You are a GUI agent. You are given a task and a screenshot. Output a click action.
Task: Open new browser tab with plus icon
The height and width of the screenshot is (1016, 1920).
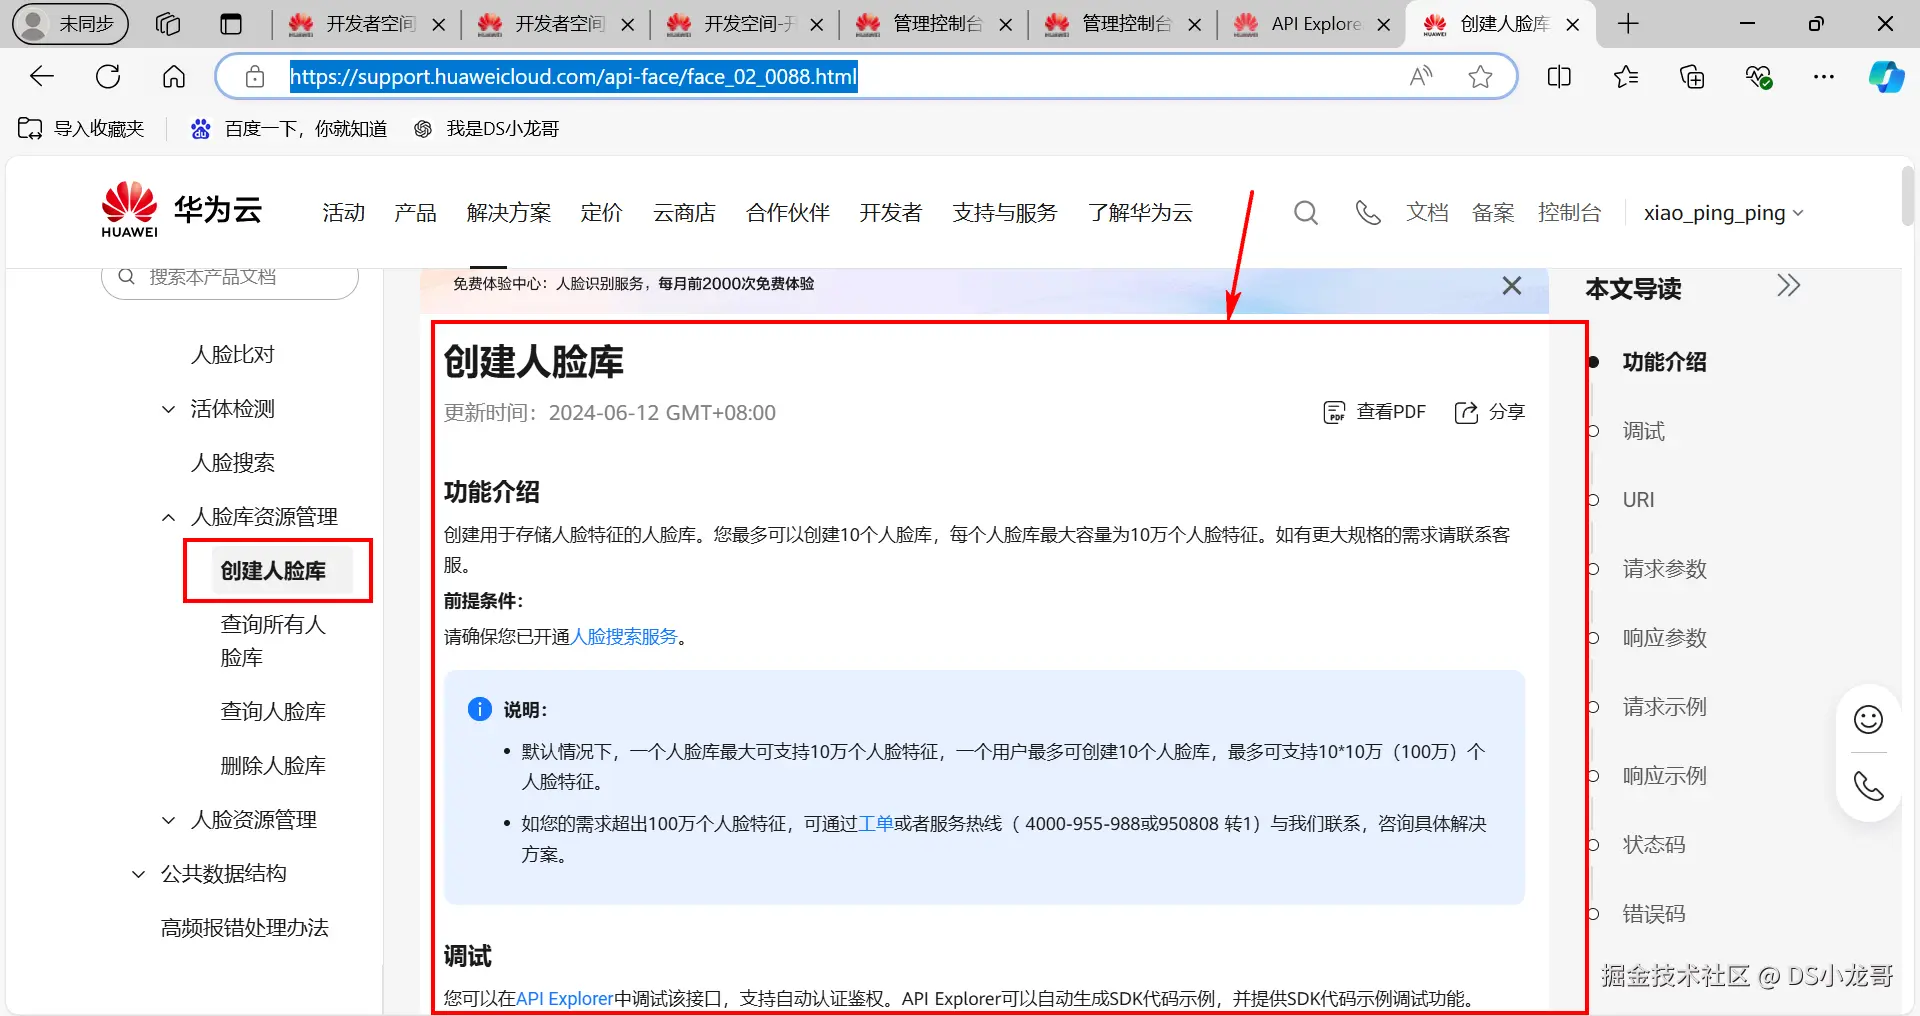point(1628,24)
